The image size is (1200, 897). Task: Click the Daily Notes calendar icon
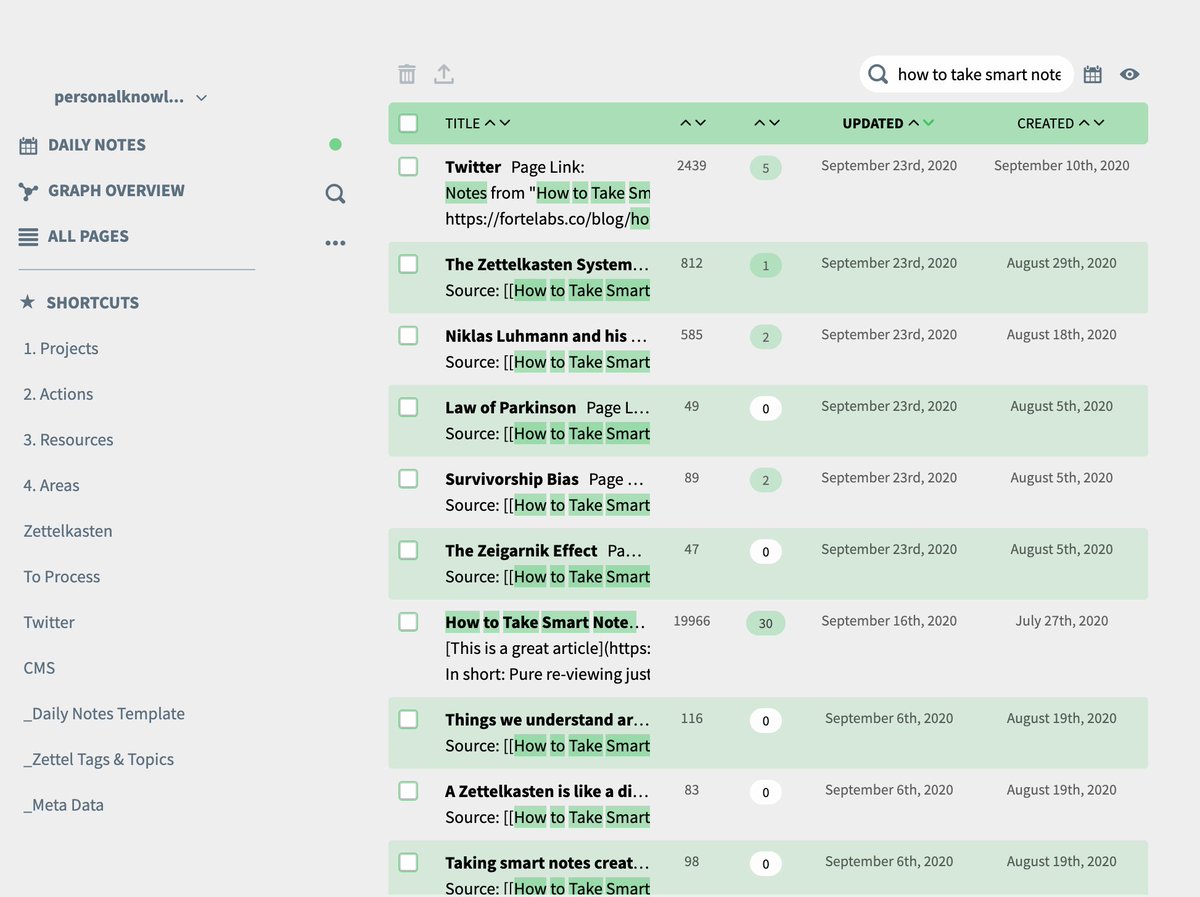point(28,145)
